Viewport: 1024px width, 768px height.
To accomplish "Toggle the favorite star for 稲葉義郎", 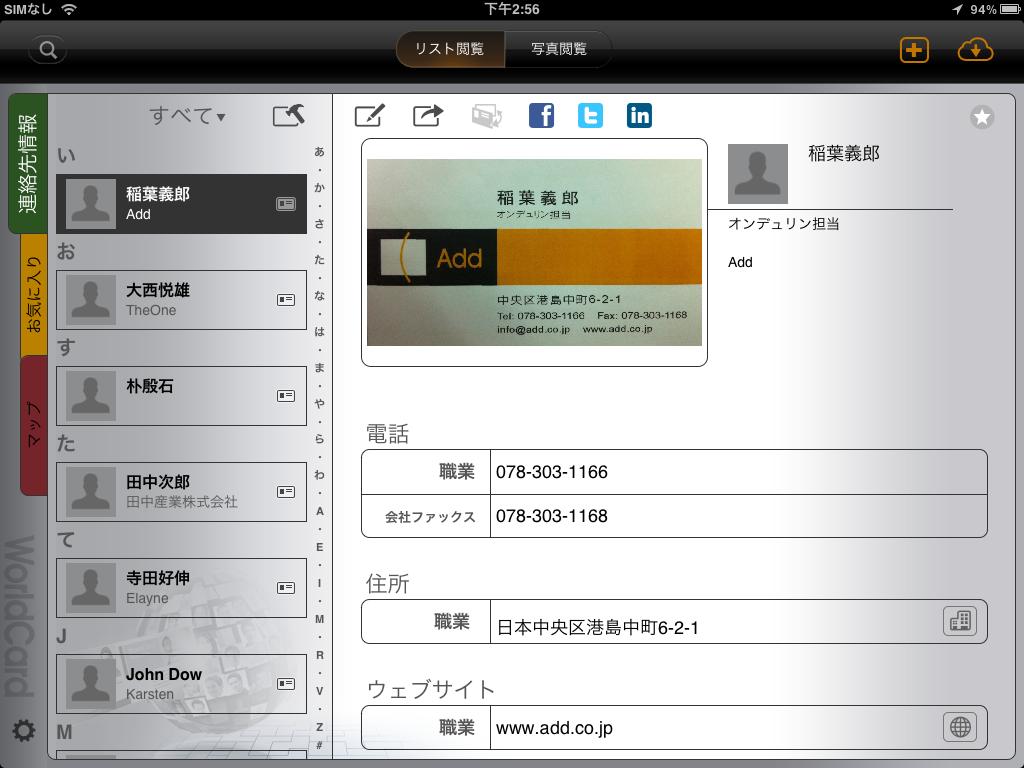I will (x=982, y=118).
